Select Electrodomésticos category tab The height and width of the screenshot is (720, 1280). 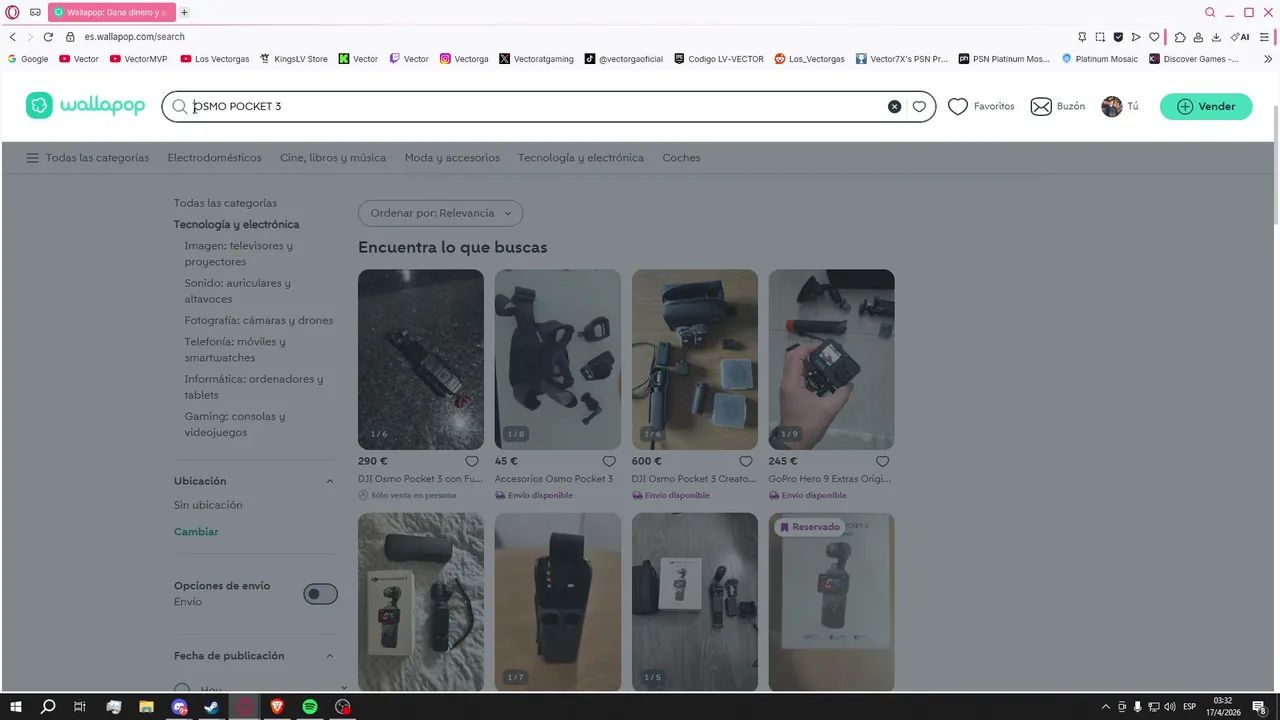214,158
